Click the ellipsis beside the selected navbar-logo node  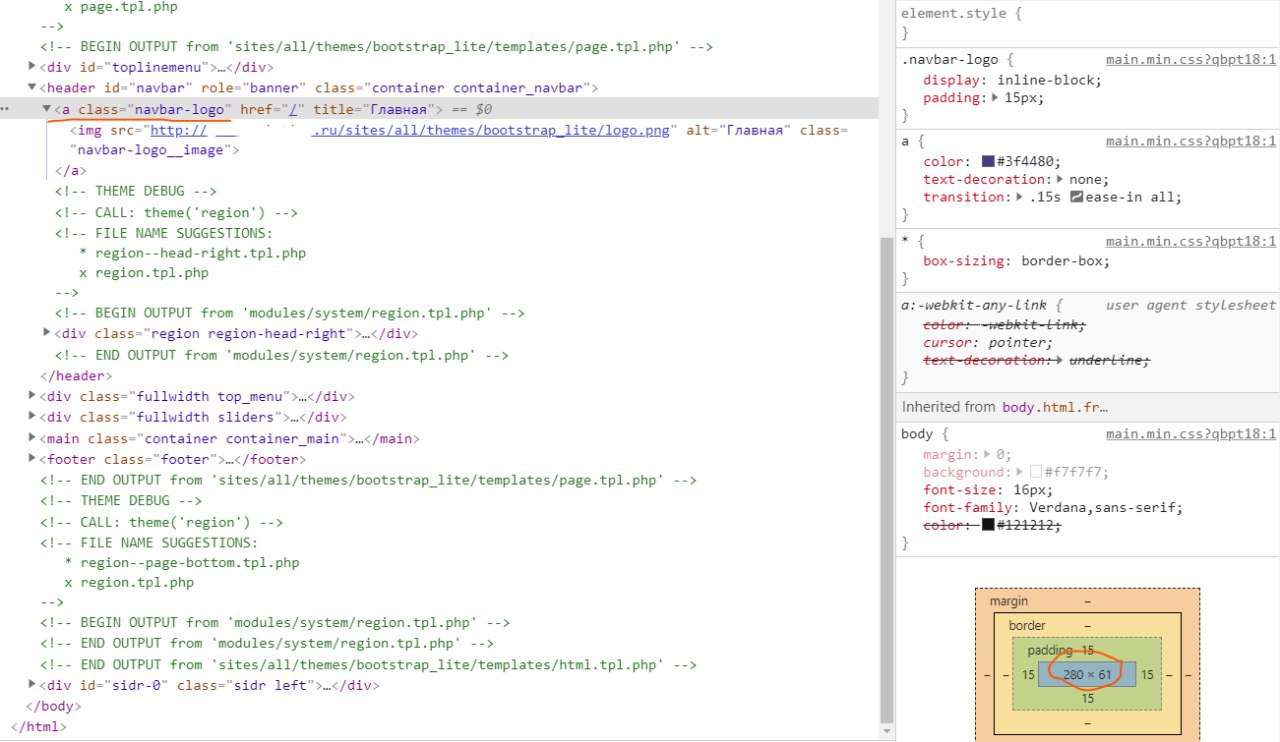point(6,109)
